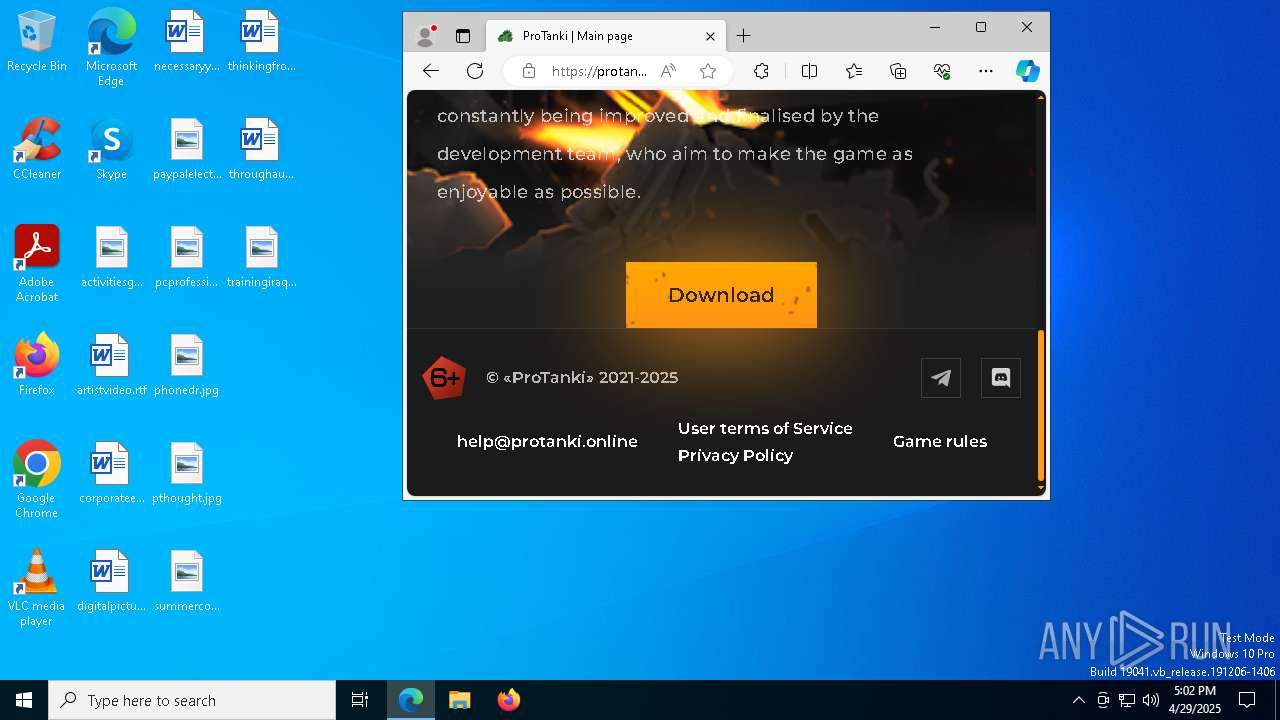
Task: Select VLC media player shortcut
Action: click(x=37, y=588)
